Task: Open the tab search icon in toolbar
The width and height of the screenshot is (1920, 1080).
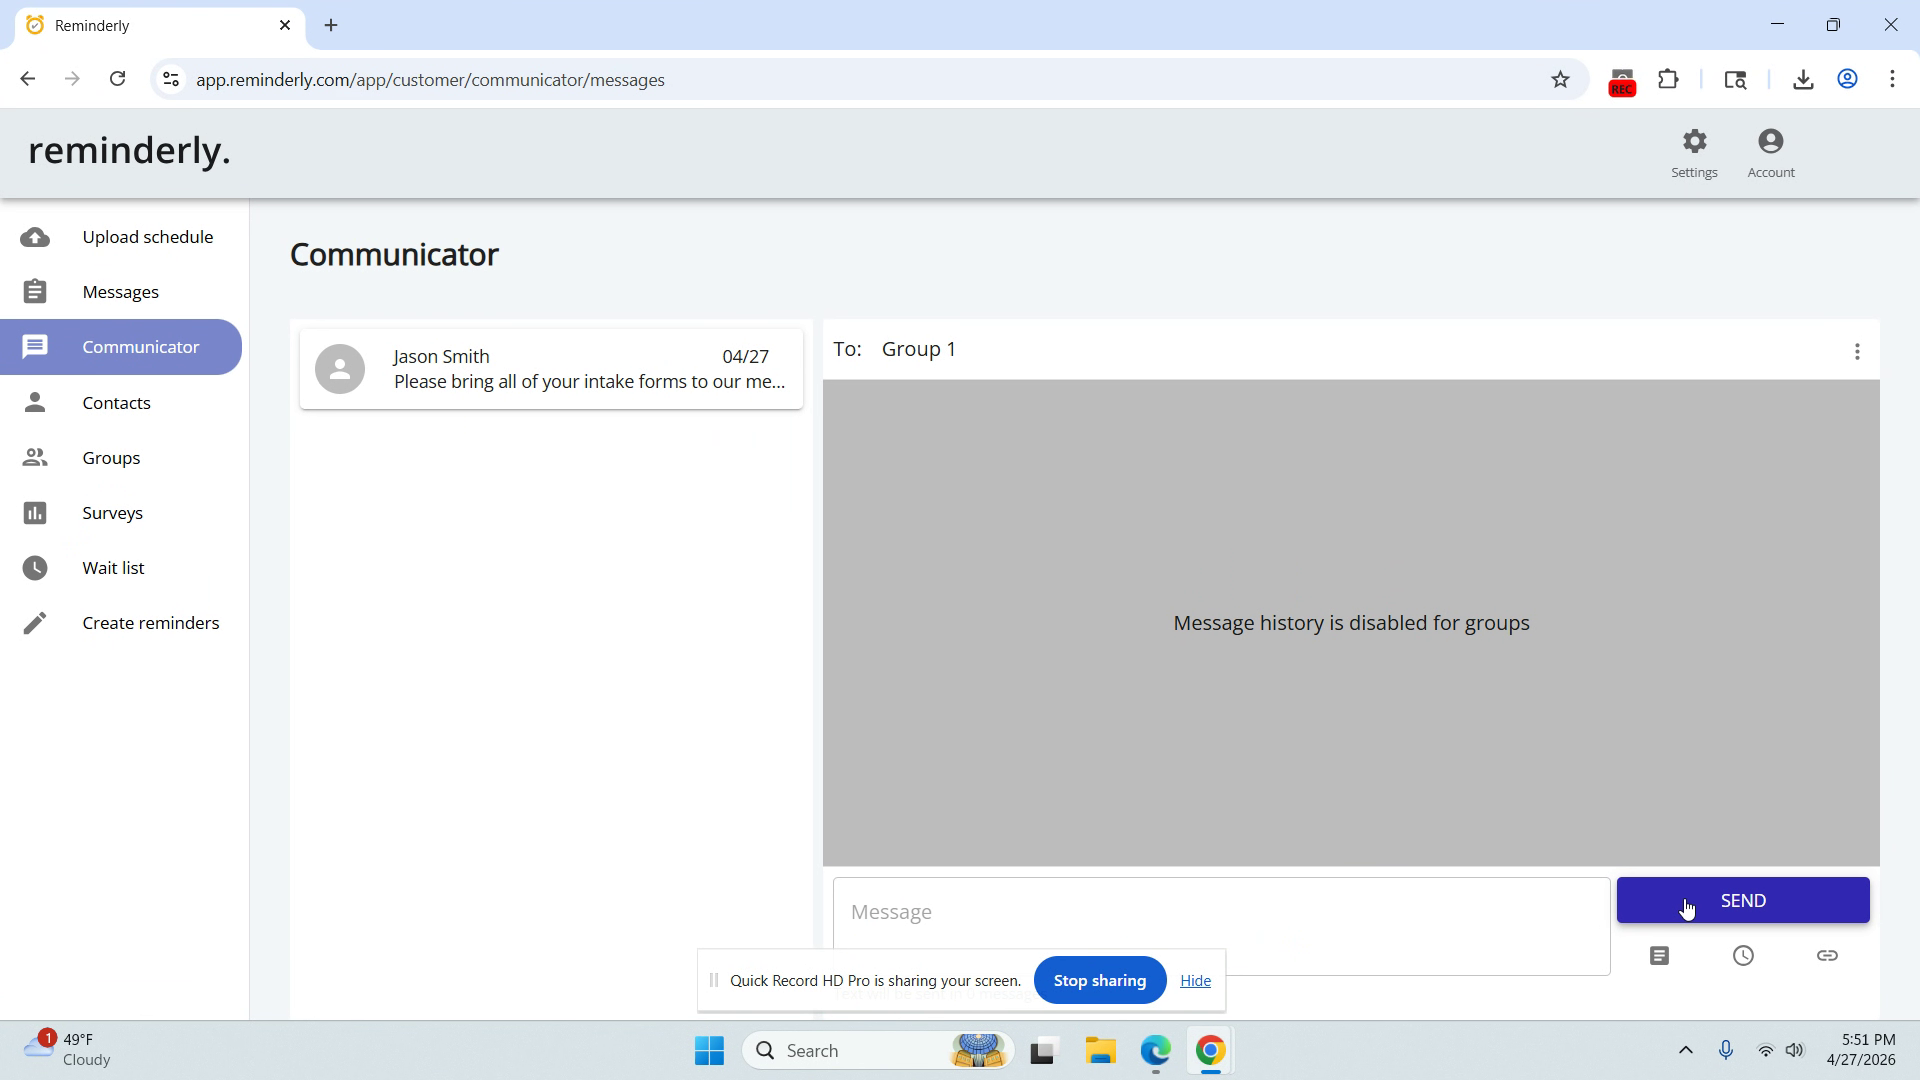Action: coord(1735,80)
